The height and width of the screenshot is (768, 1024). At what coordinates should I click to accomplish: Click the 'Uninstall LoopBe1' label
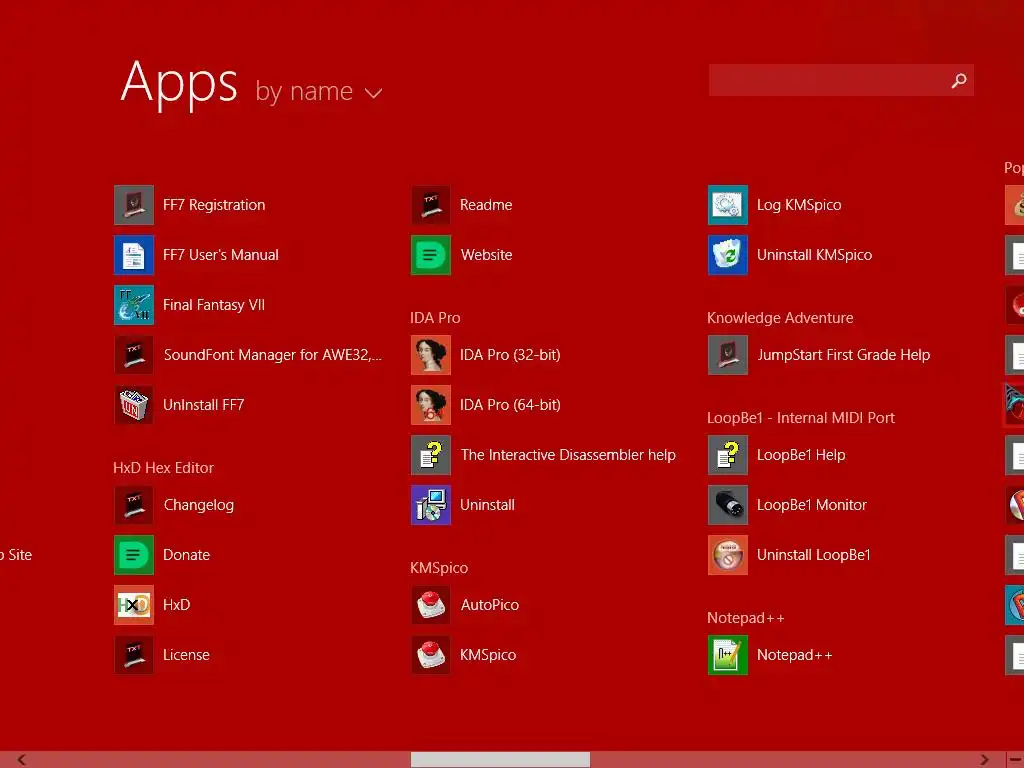click(x=814, y=555)
